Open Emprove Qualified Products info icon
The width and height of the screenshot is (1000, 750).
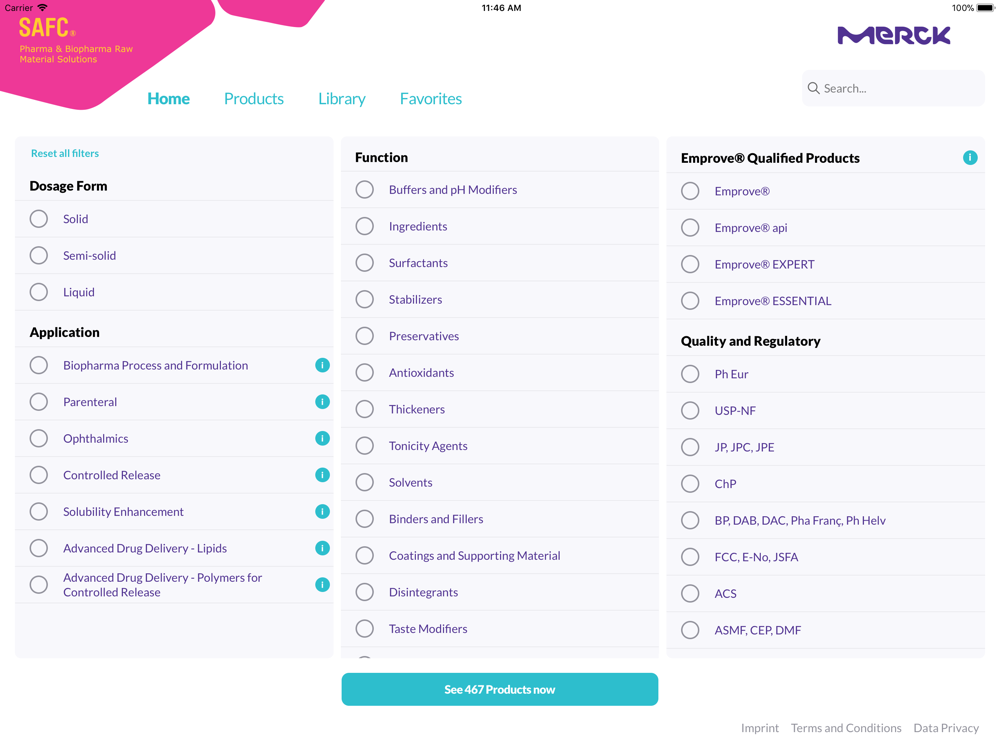click(970, 158)
